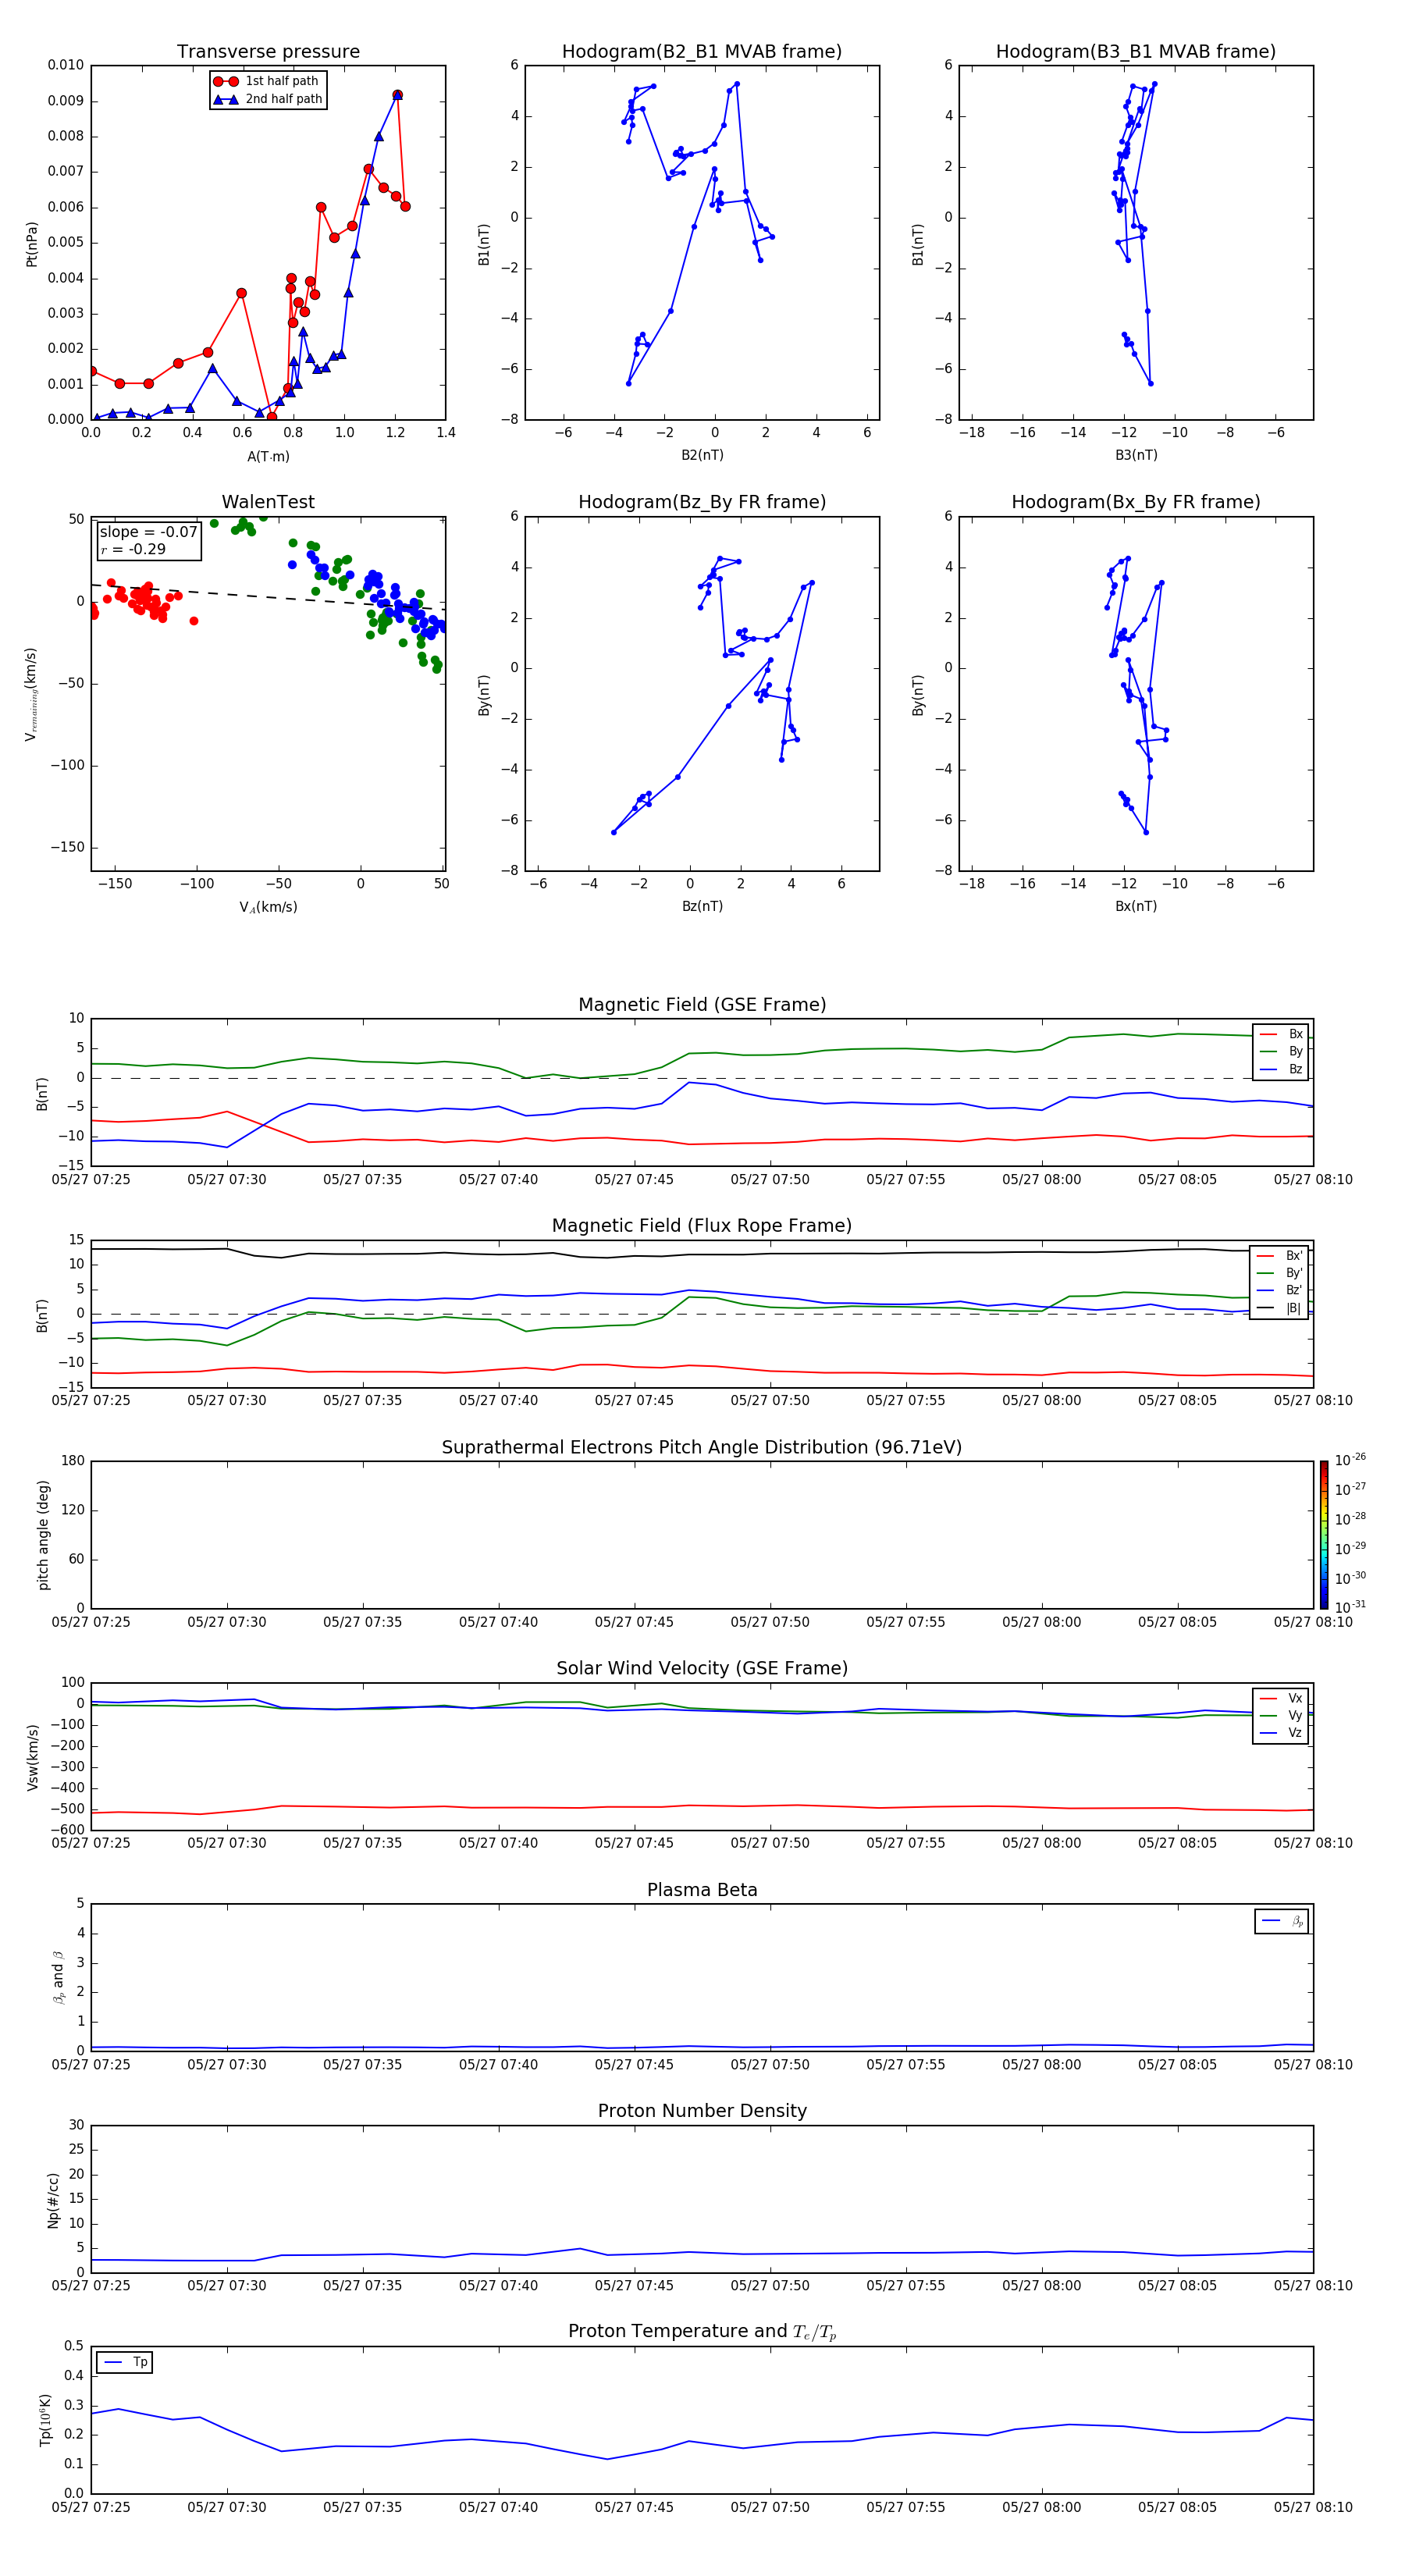Click the "Proton Temperature and Te/Tp" title

pos(702,2332)
